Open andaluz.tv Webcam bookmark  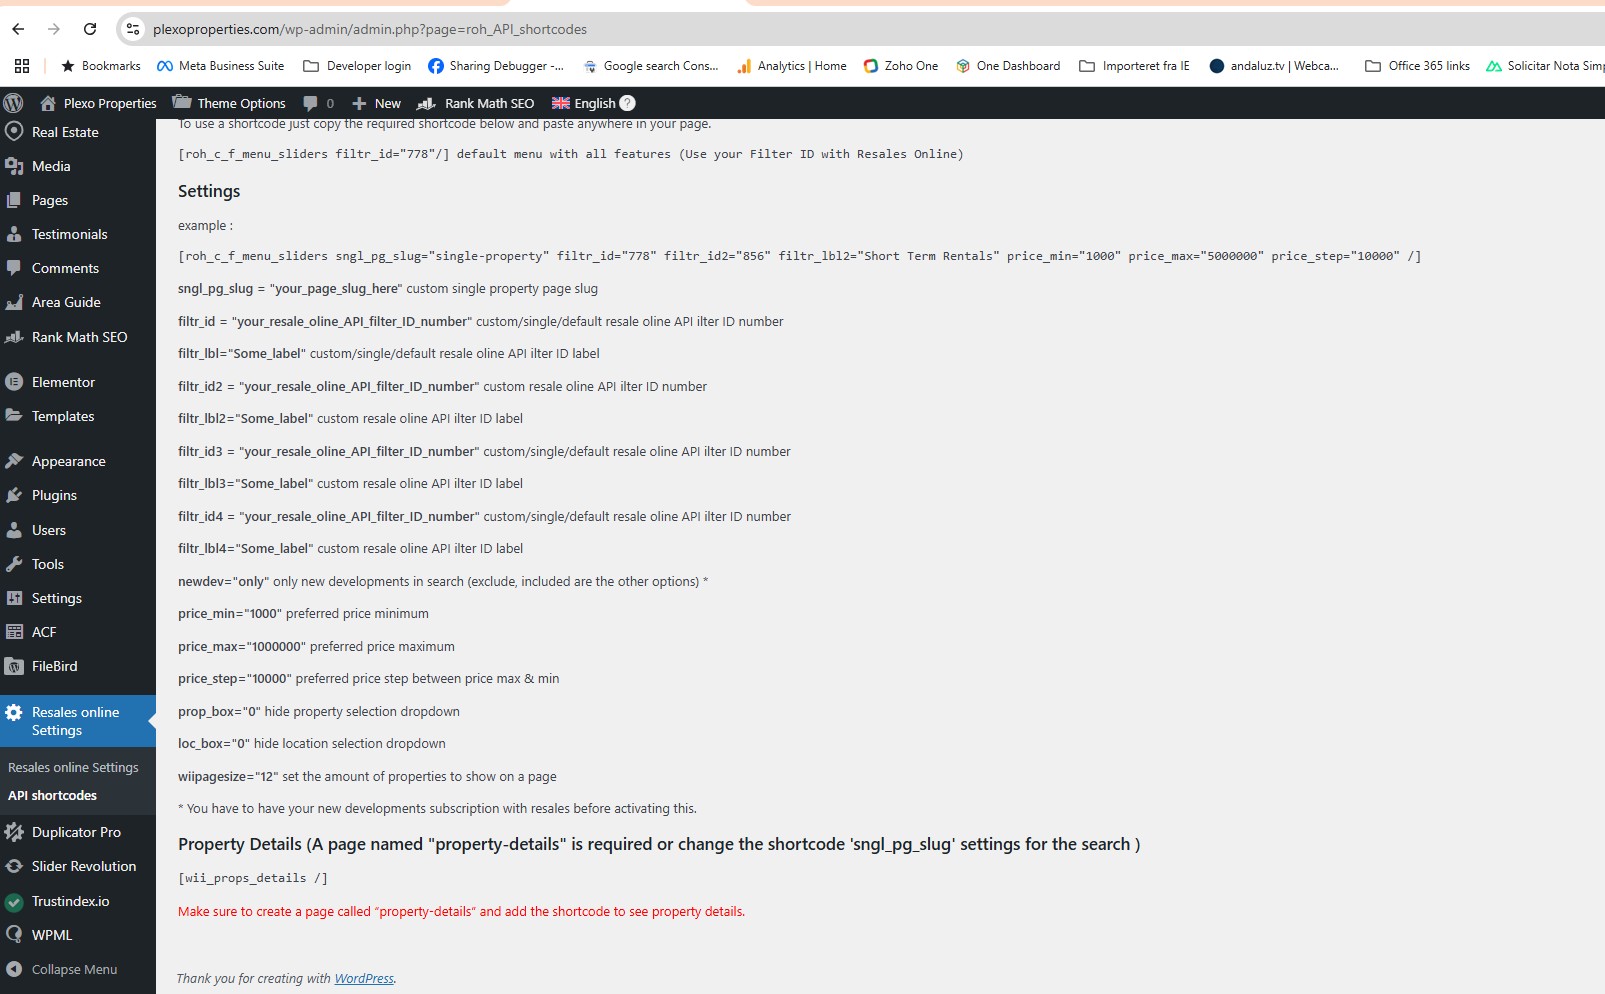(x=1274, y=66)
